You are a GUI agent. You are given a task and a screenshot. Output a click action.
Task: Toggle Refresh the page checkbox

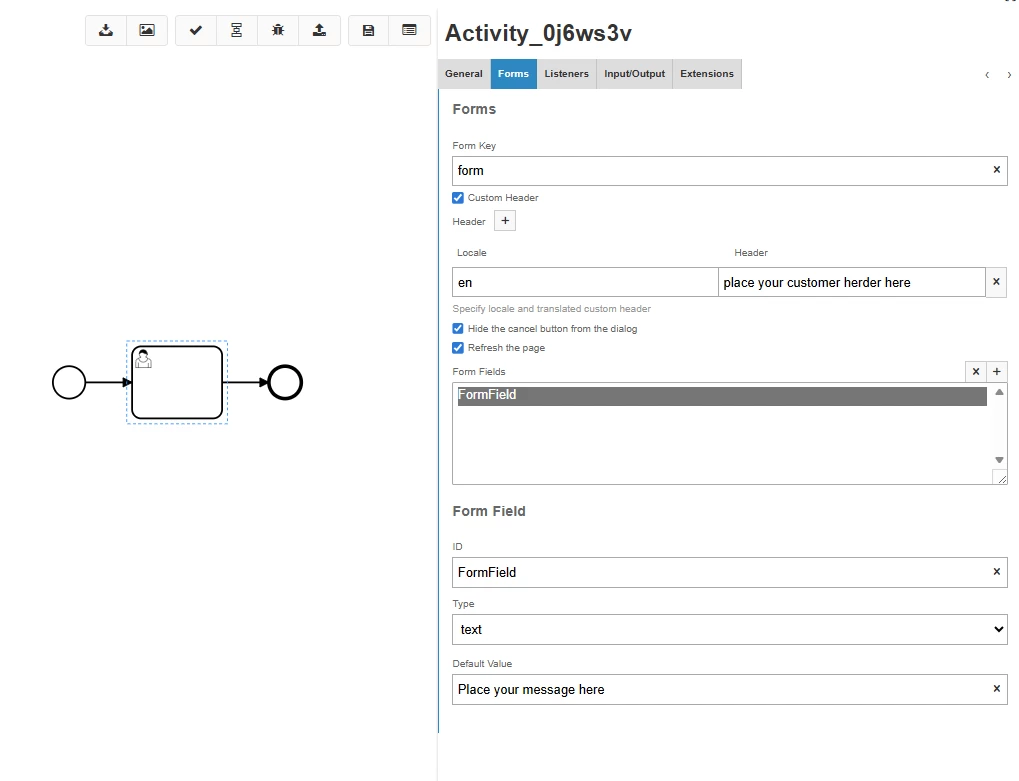pos(458,348)
